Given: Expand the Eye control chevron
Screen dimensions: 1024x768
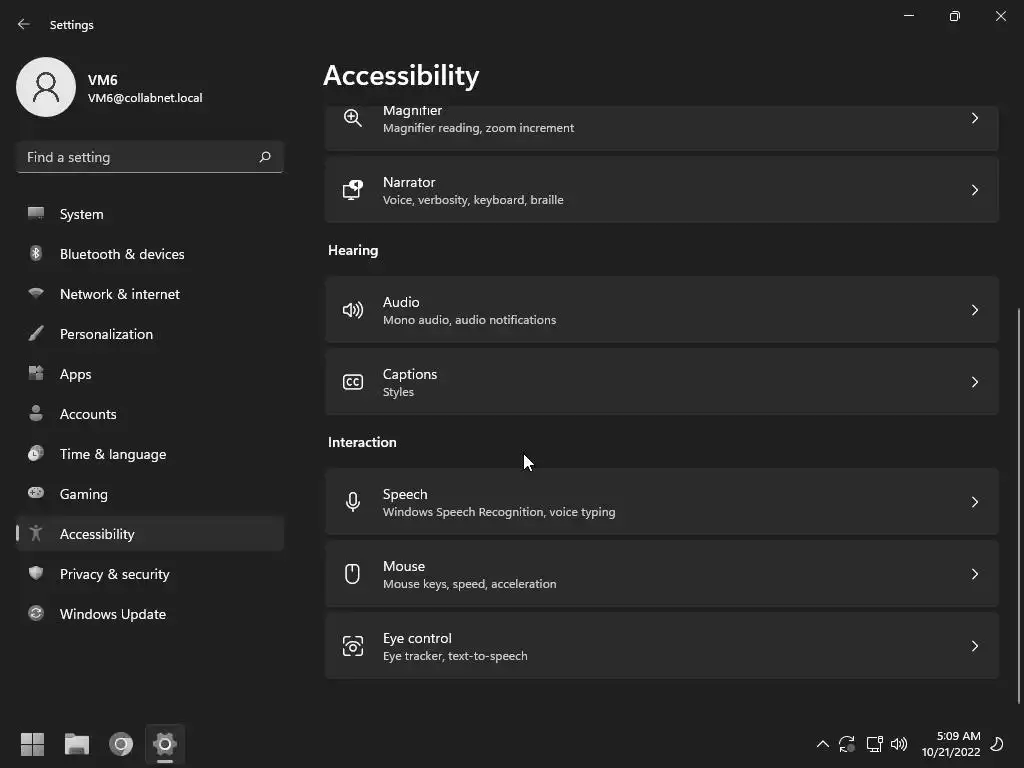Looking at the screenshot, I should point(975,646).
